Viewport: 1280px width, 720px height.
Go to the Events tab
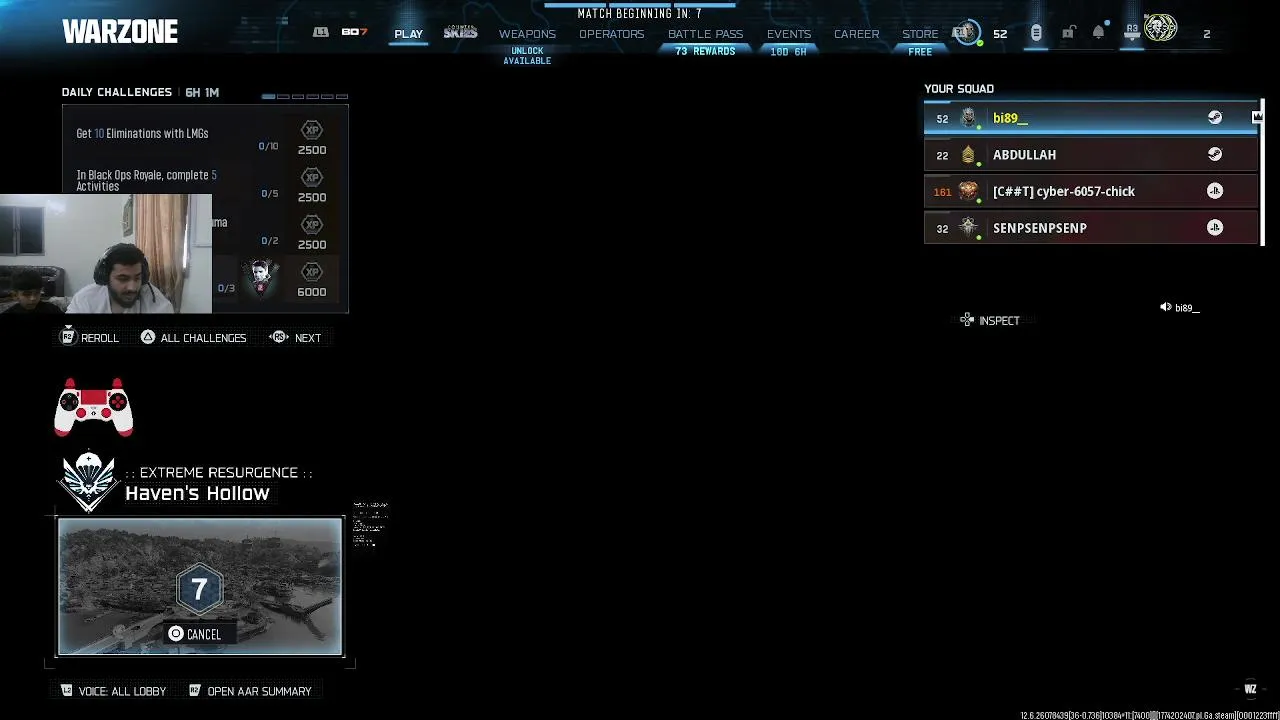coord(788,34)
